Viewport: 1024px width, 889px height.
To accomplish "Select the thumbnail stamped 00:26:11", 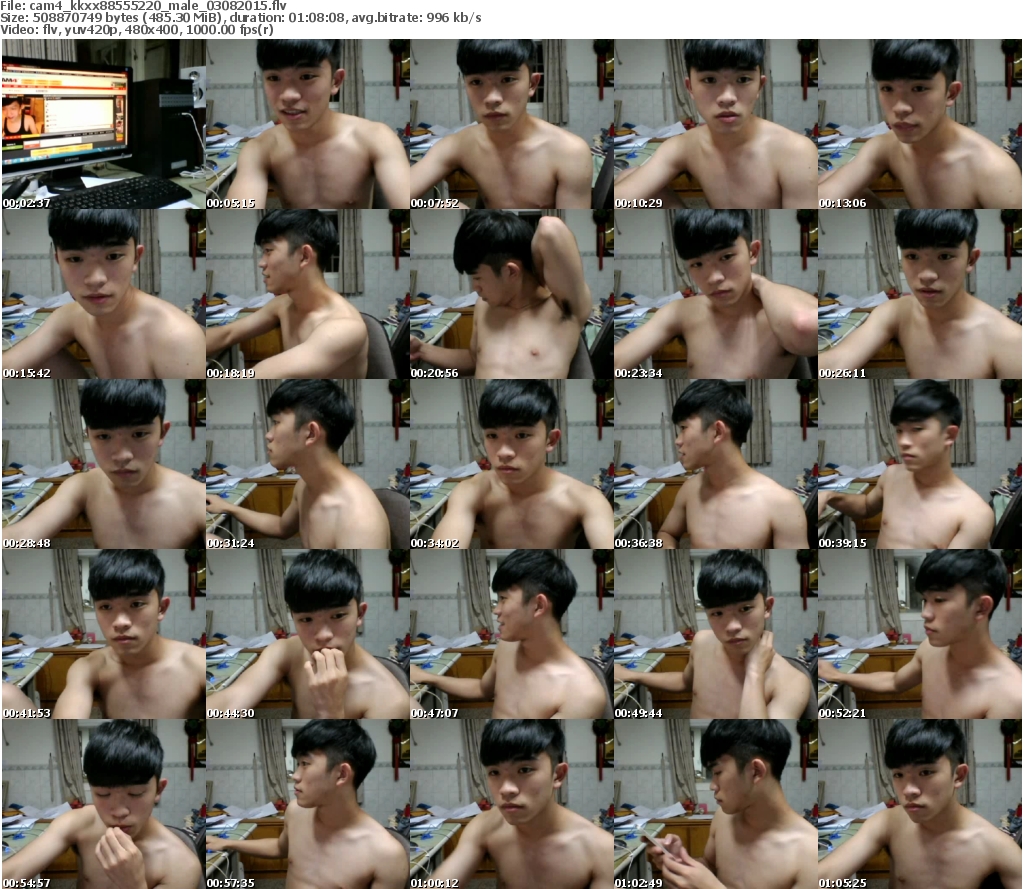I will 920,294.
